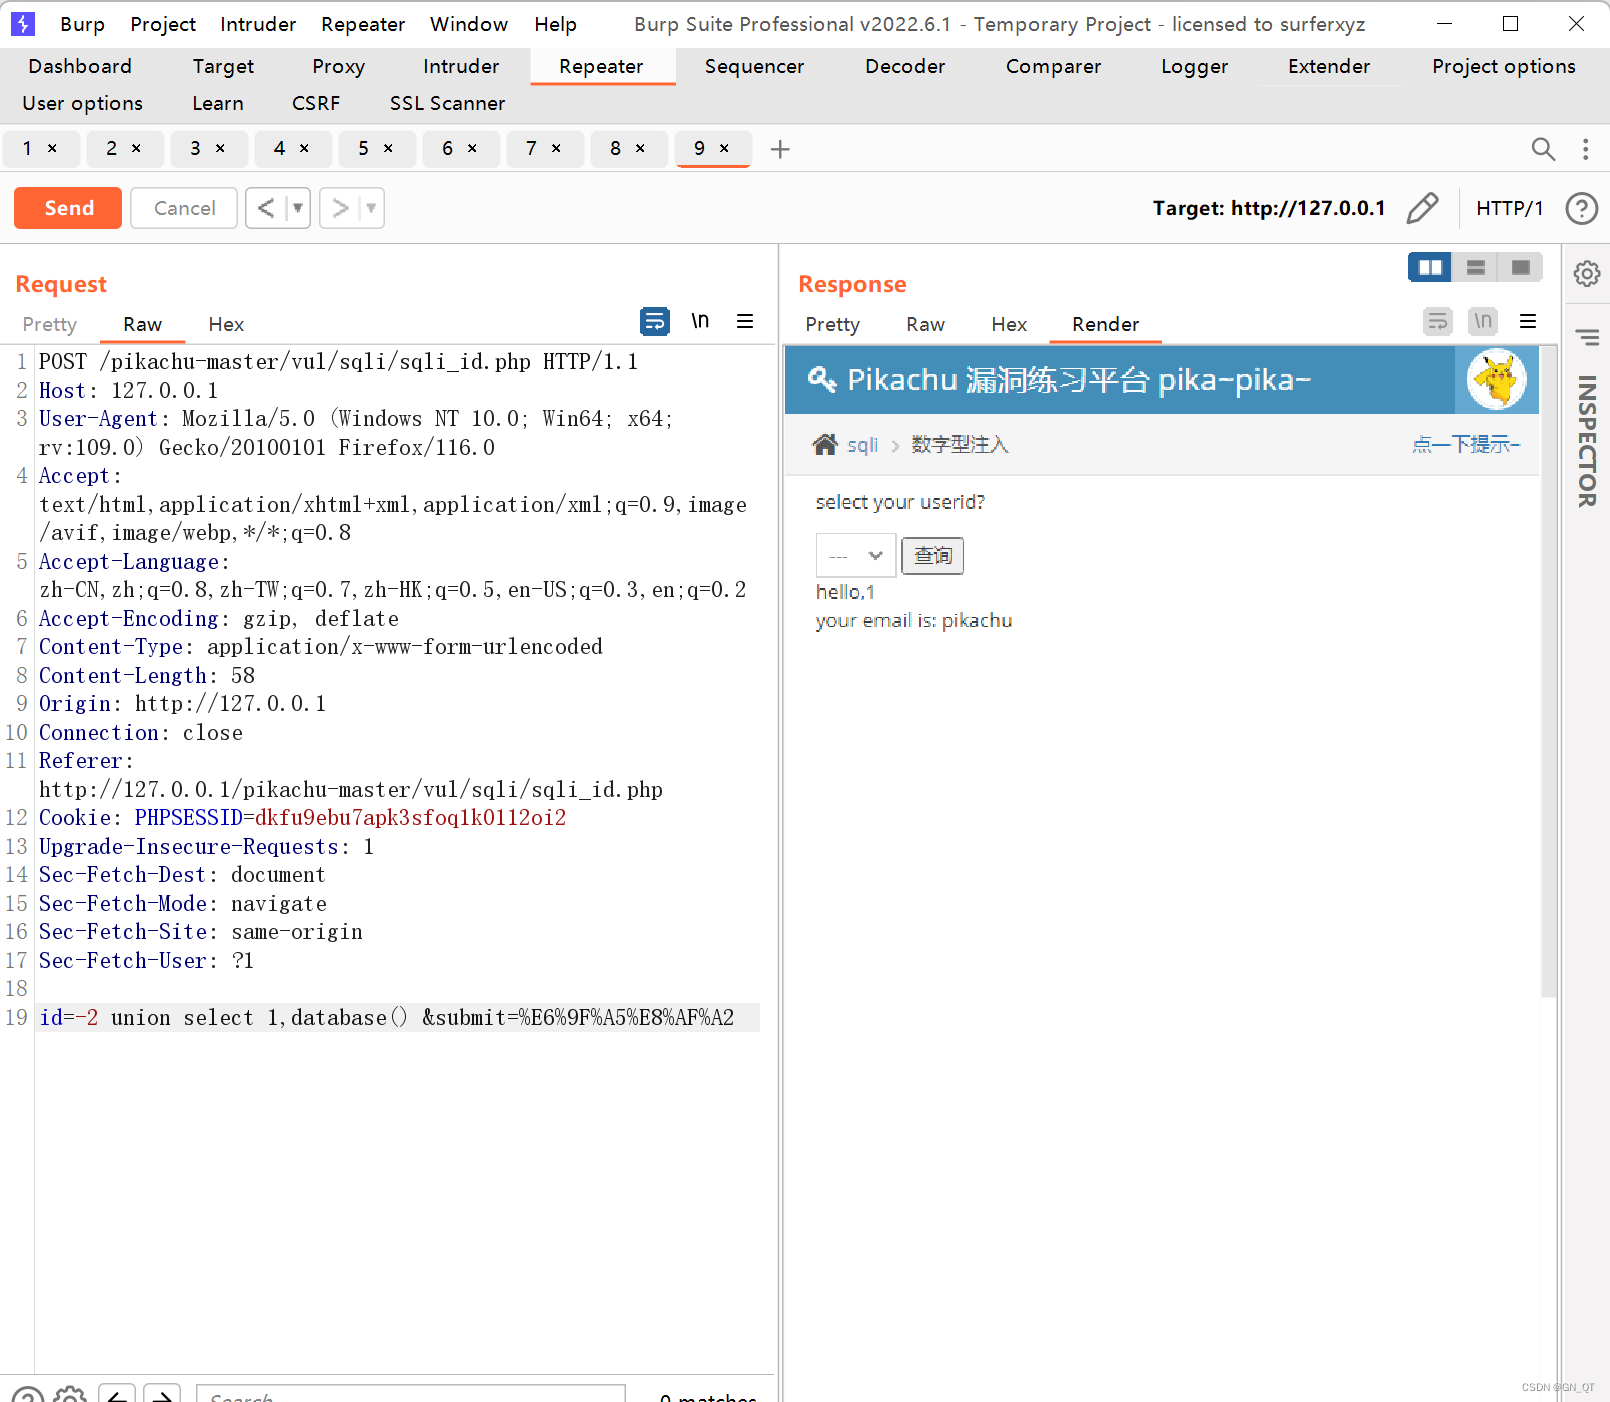Add a new Repeater tab with plus

(x=780, y=149)
